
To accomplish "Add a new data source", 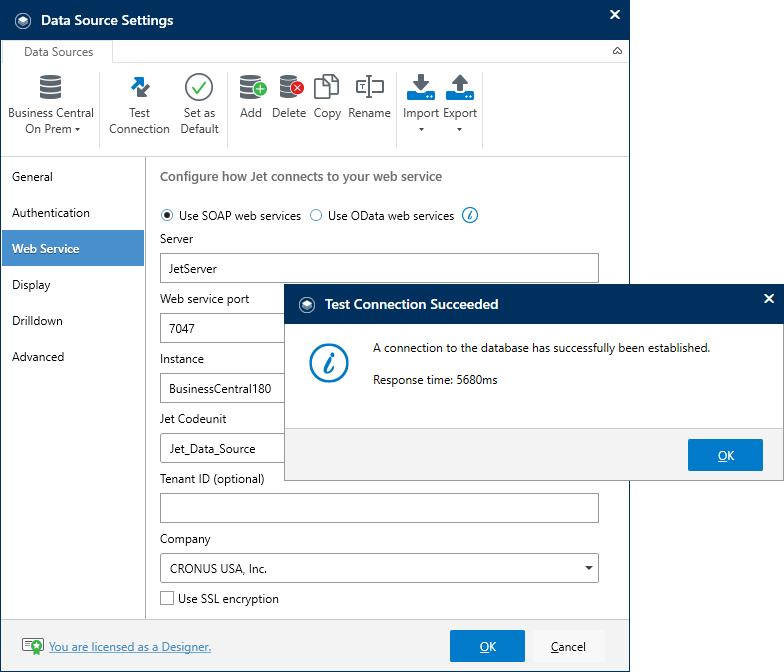I will pos(251,97).
